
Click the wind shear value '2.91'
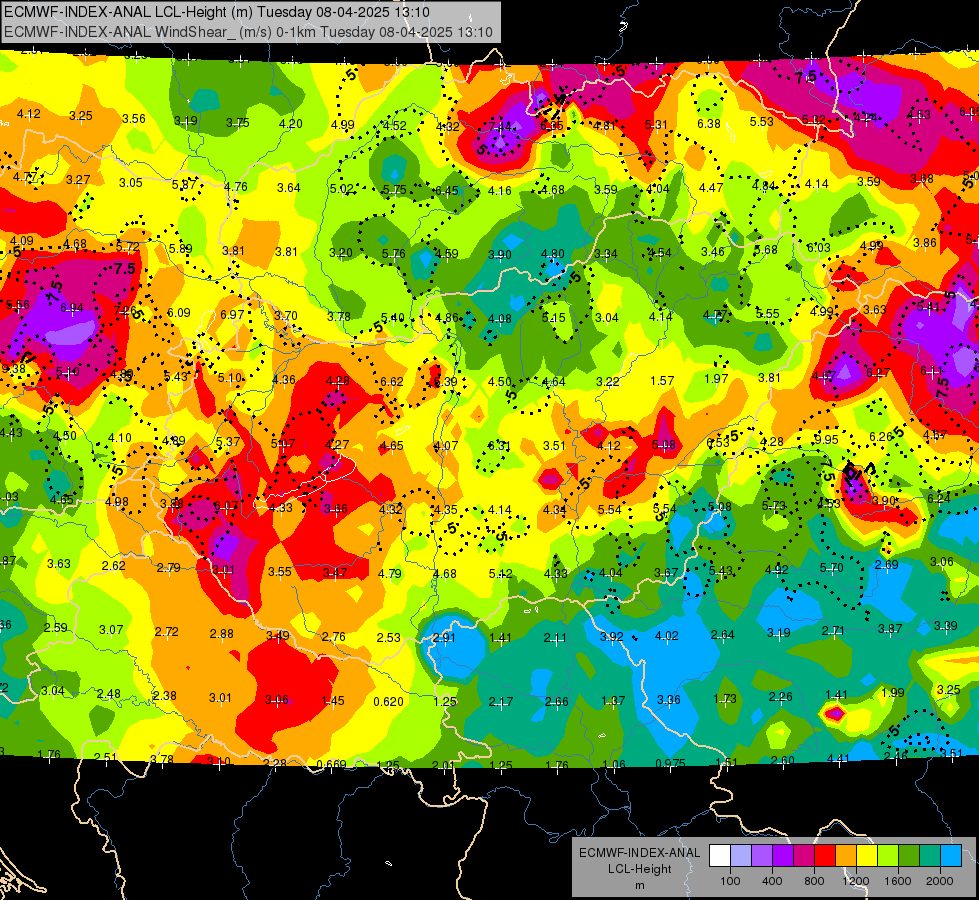click(x=444, y=638)
